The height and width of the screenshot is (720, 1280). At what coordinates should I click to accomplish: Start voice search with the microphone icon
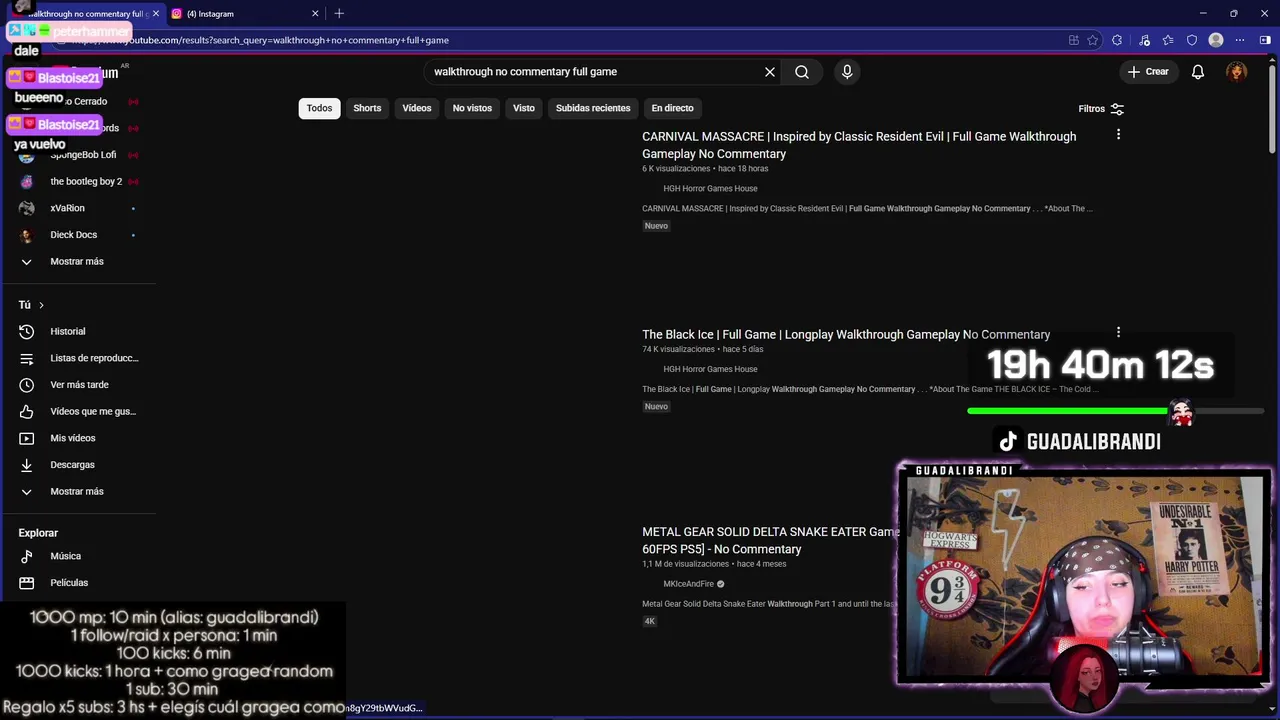click(847, 72)
